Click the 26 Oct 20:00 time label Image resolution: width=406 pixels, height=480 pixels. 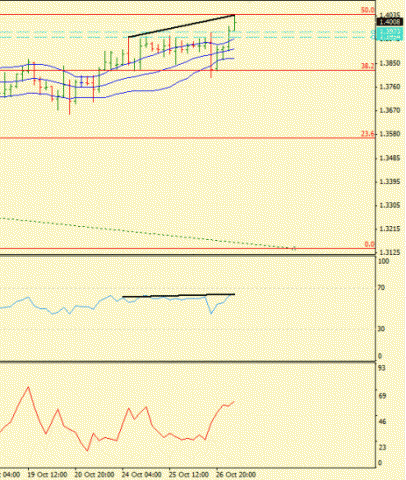(x=236, y=474)
